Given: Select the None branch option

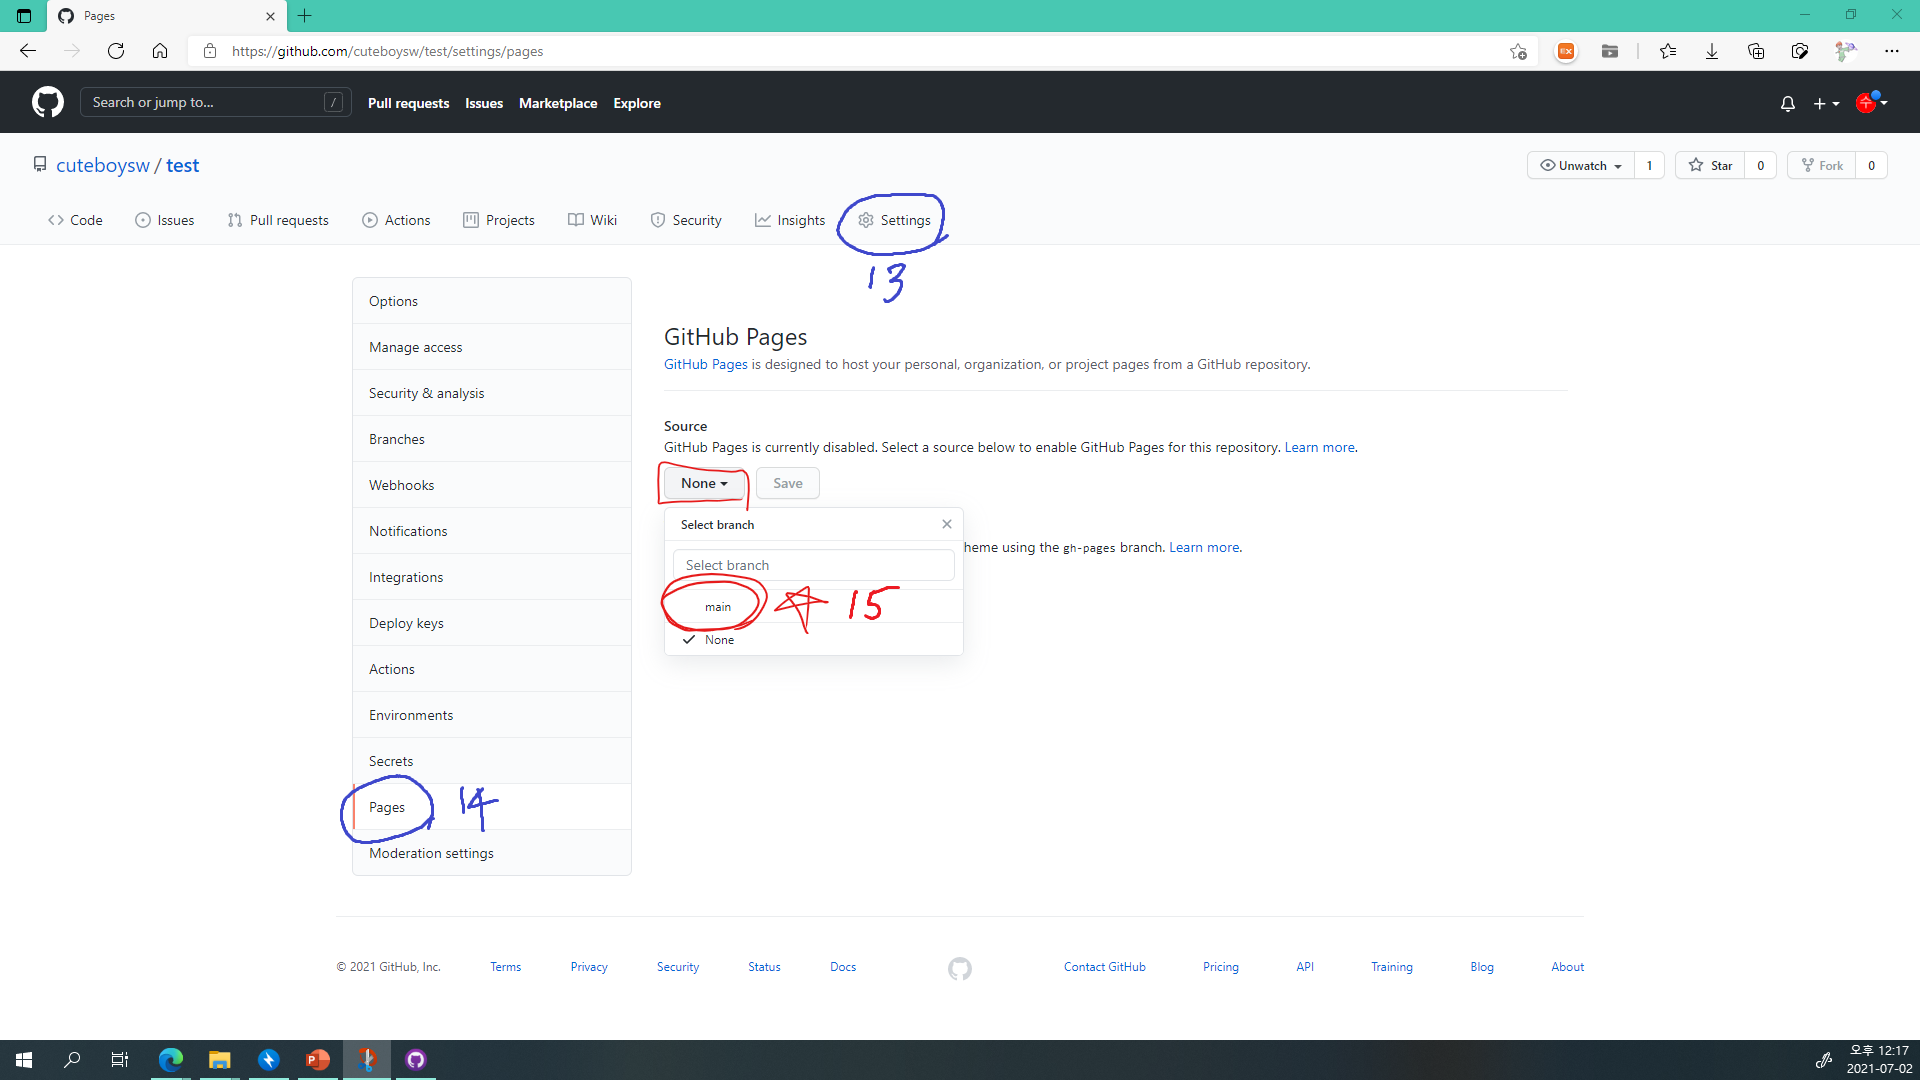Looking at the screenshot, I should [x=814, y=640].
